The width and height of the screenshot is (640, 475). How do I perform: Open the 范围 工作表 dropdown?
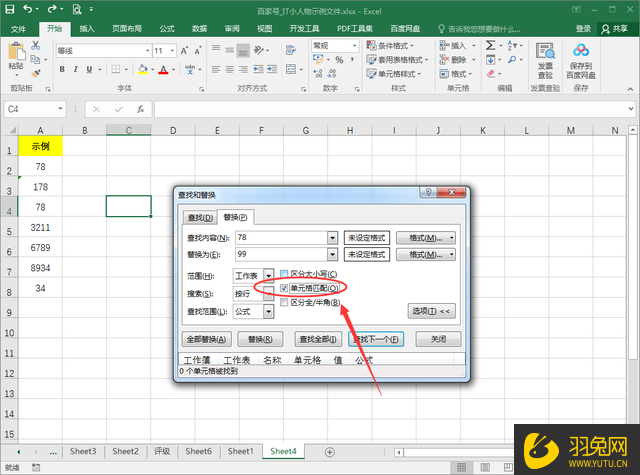pos(269,276)
